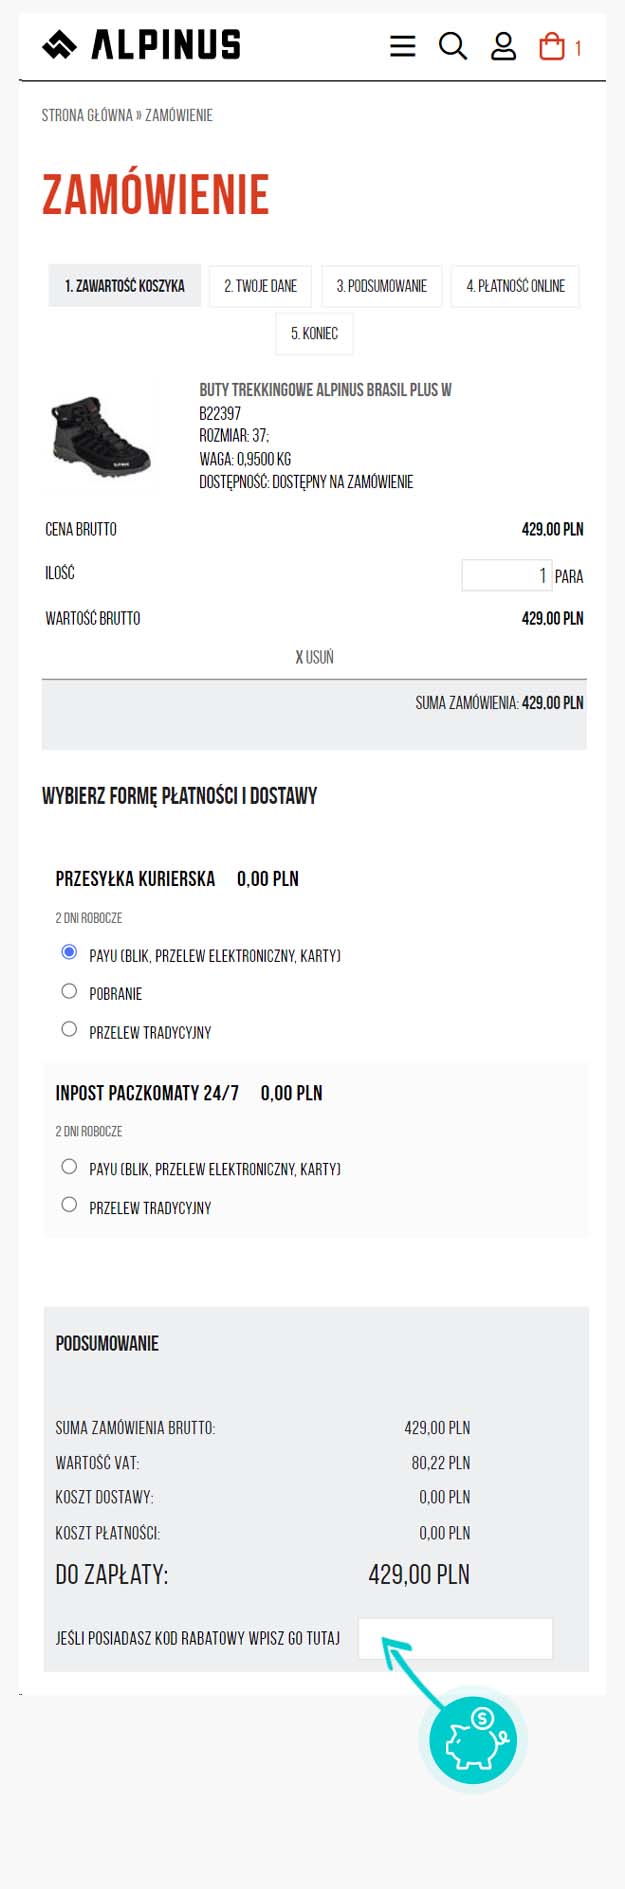This screenshot has width=625, height=1889.
Task: Open the hamburger navigation menu
Action: click(402, 46)
